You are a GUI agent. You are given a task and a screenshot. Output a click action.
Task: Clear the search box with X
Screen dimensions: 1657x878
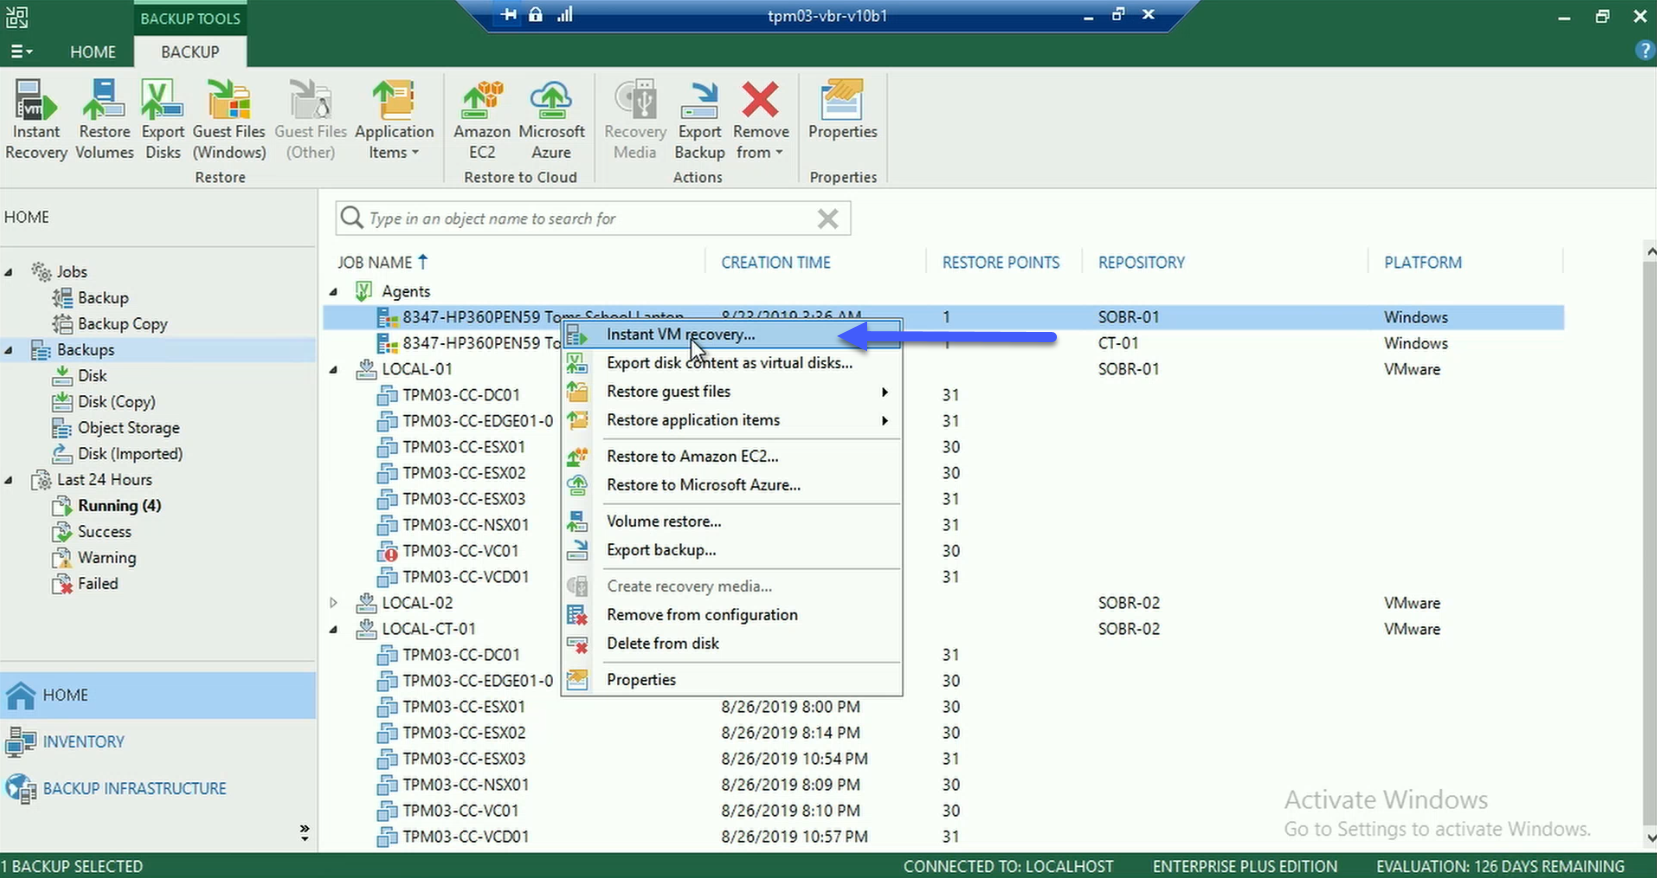pos(828,218)
